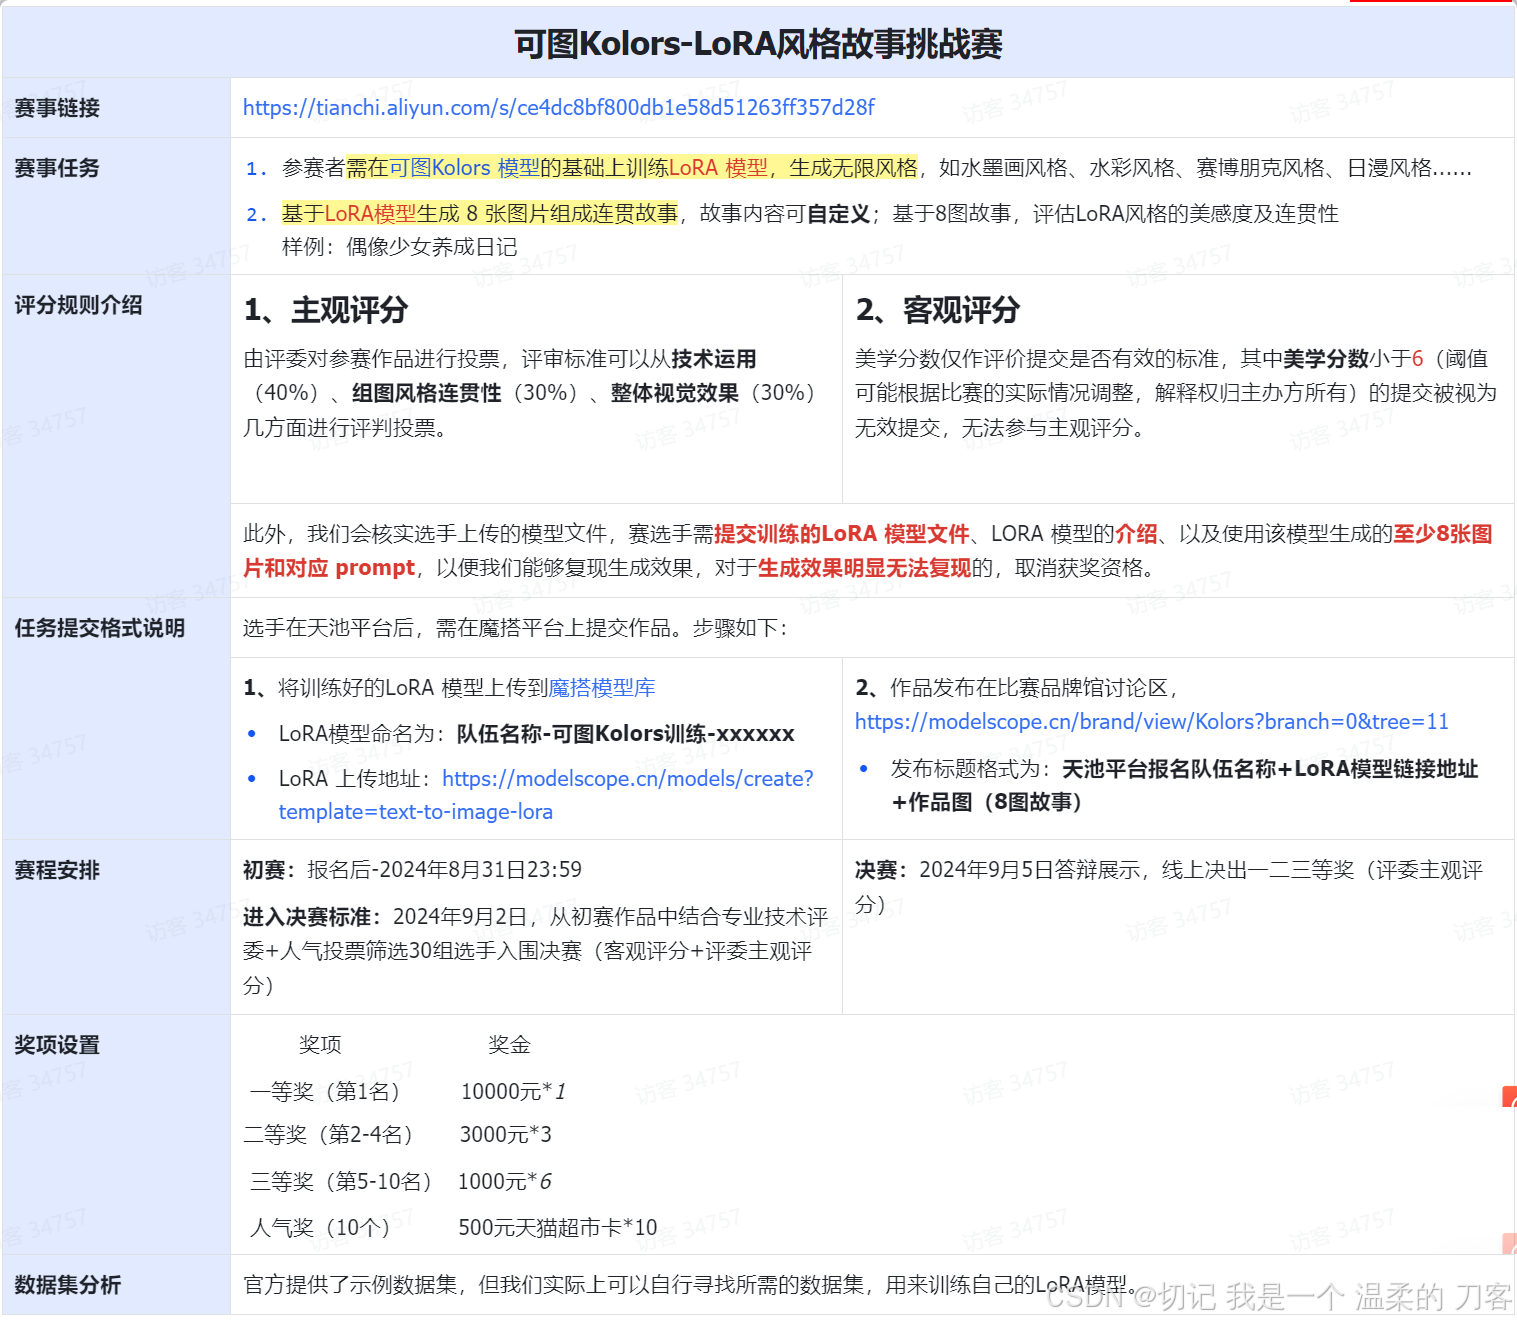
Task: Open the tianchi.aliyun.com competition link
Action: [558, 108]
